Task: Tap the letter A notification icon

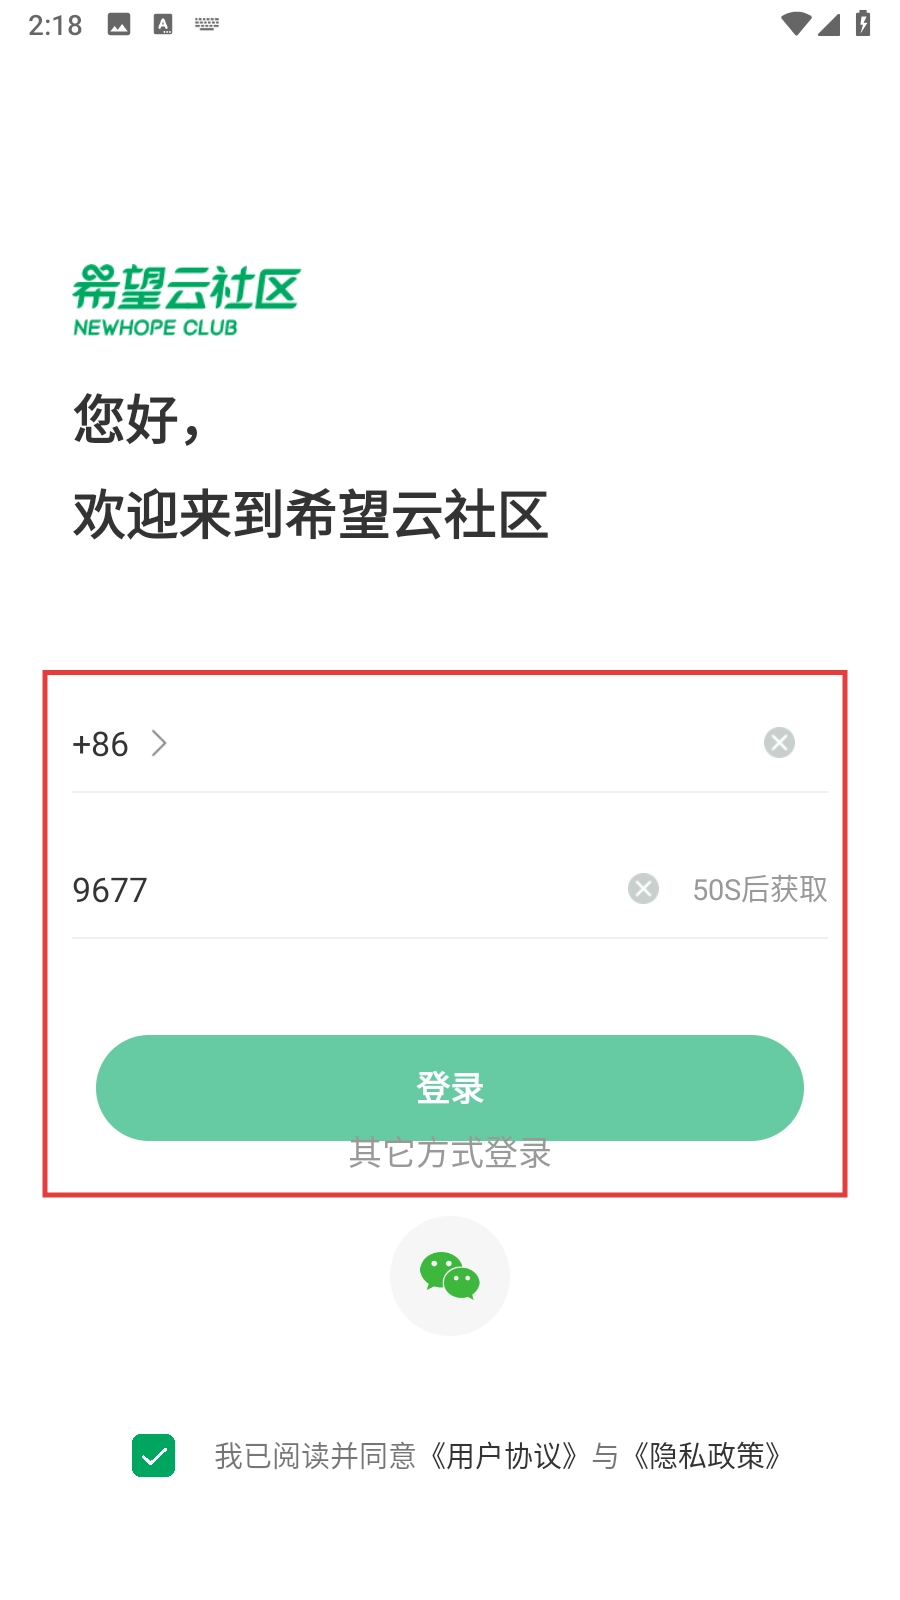Action: [x=163, y=24]
